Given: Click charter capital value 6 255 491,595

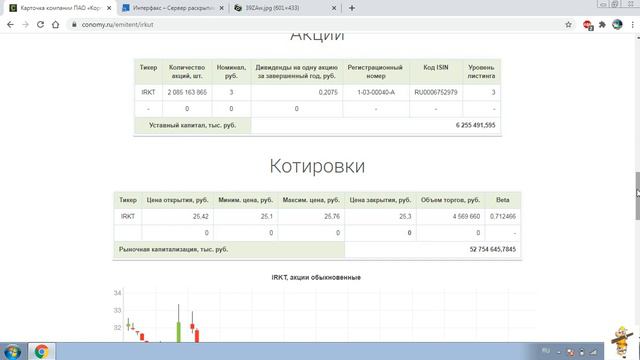Looking at the screenshot, I should click(476, 125).
